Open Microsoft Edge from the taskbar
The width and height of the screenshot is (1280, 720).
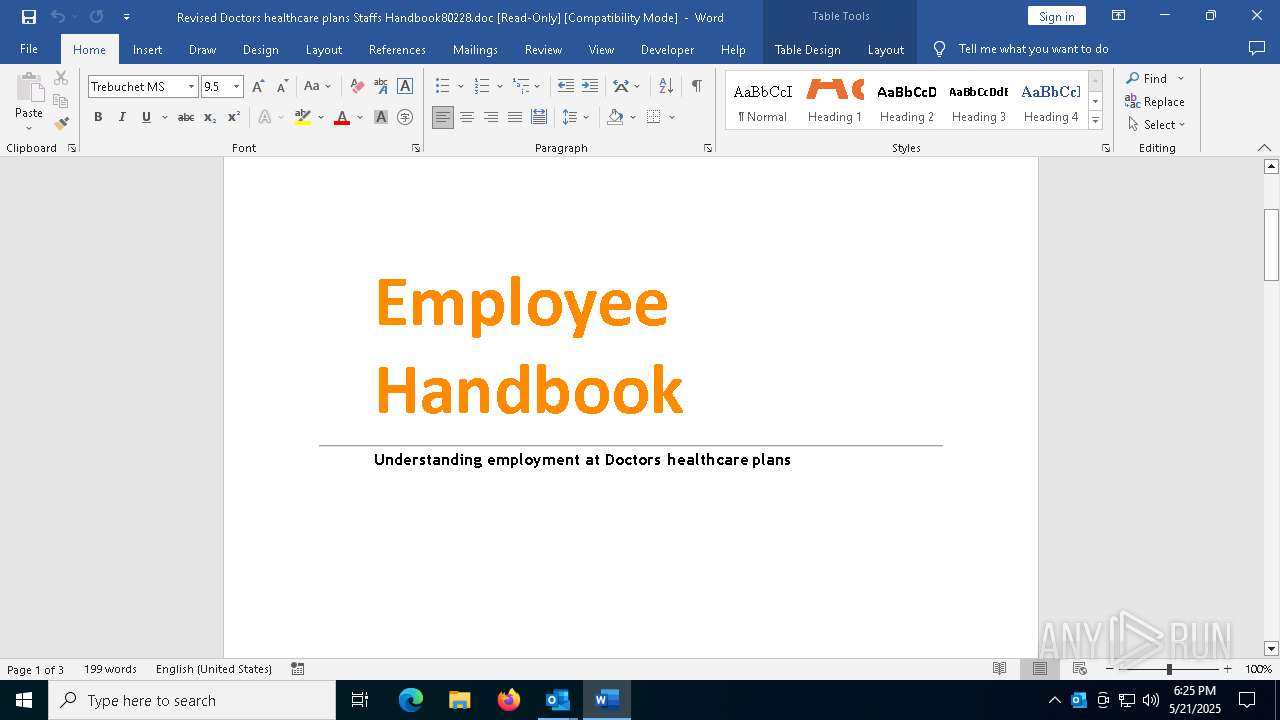(x=411, y=700)
